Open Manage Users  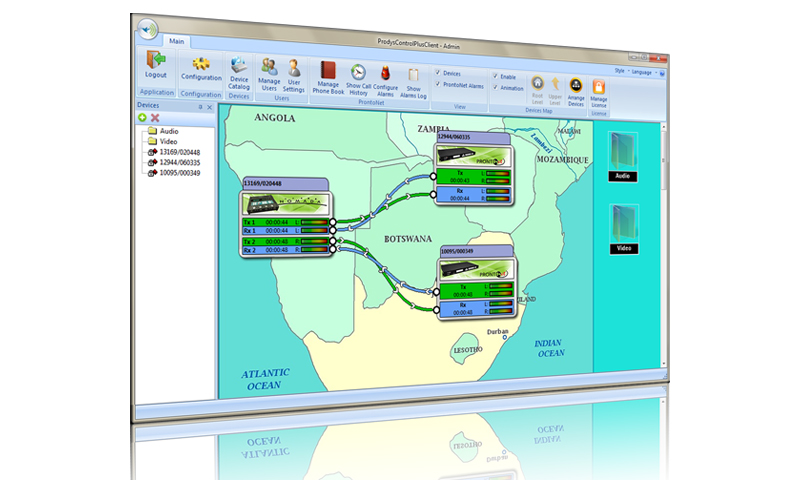[269, 72]
